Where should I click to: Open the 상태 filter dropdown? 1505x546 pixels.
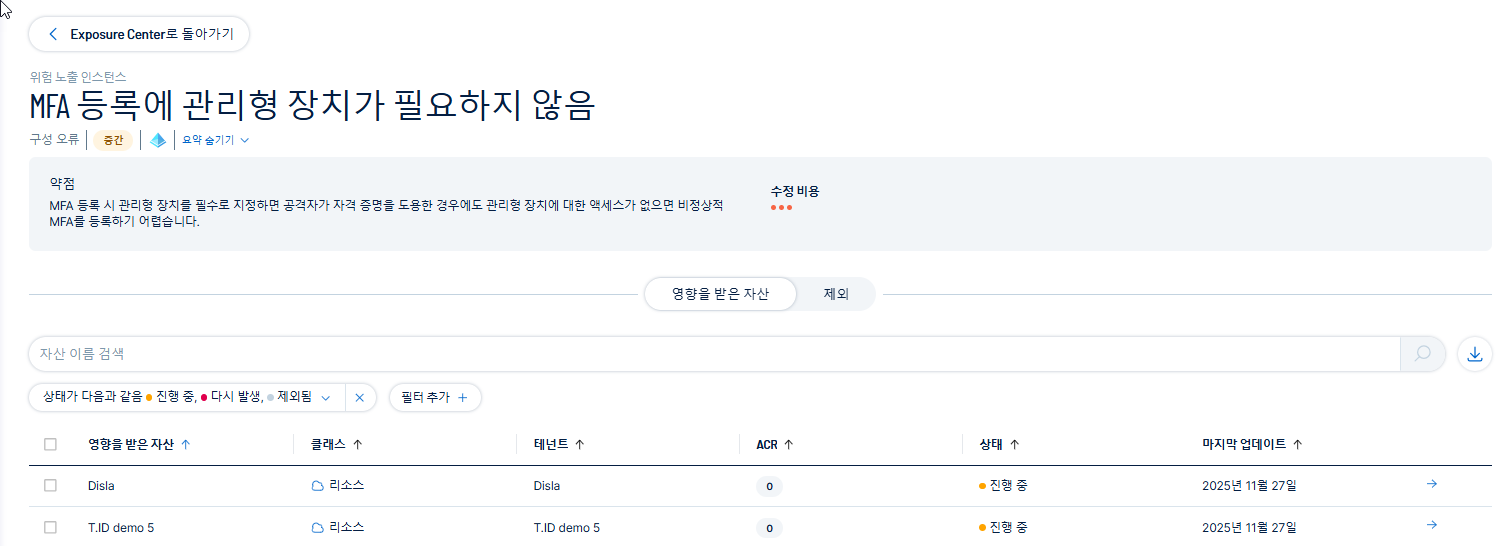188,397
